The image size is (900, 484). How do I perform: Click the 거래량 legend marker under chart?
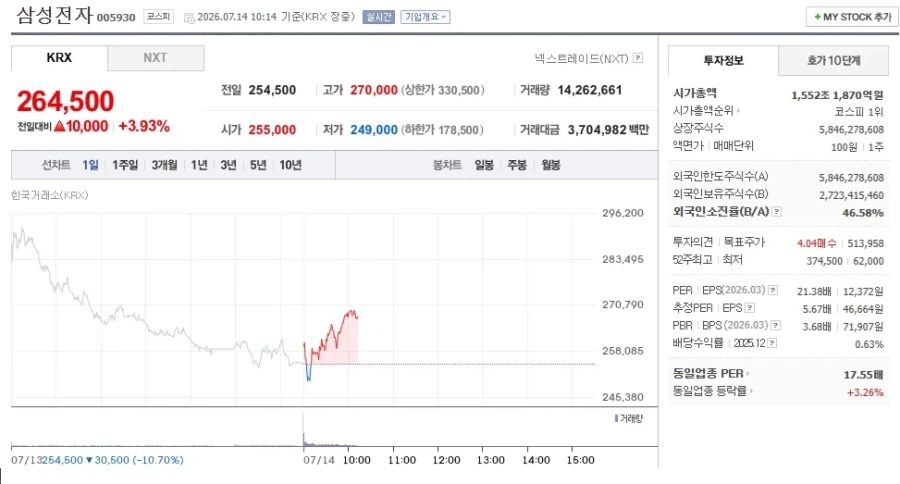click(616, 419)
